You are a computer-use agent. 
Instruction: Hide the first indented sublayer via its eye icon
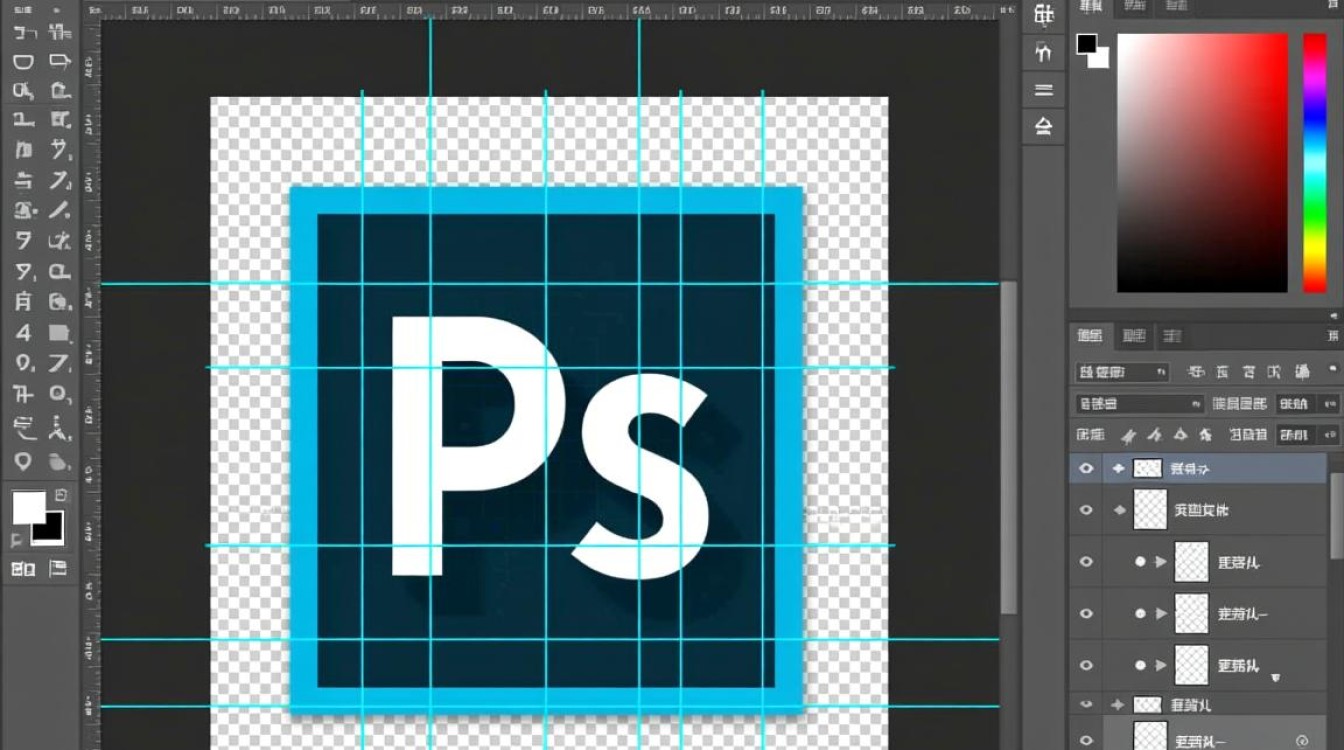pyautogui.click(x=1086, y=562)
